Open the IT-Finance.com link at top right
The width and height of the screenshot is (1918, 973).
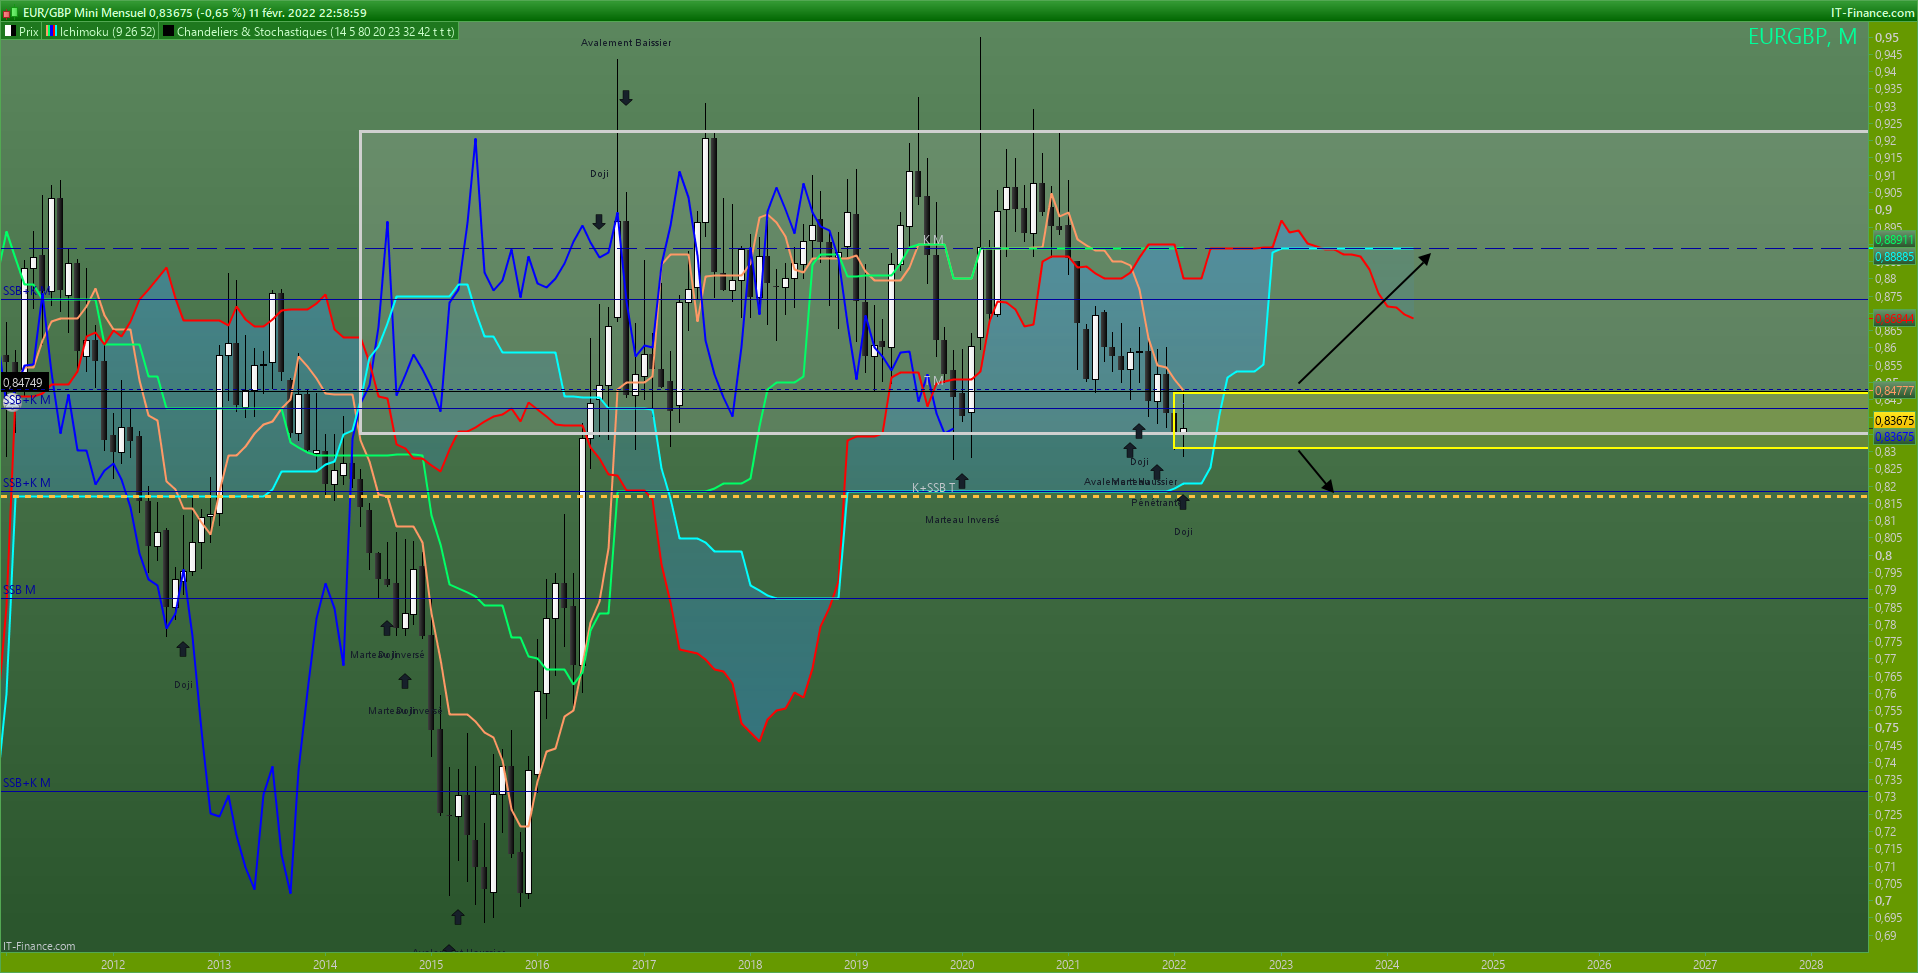point(1872,12)
